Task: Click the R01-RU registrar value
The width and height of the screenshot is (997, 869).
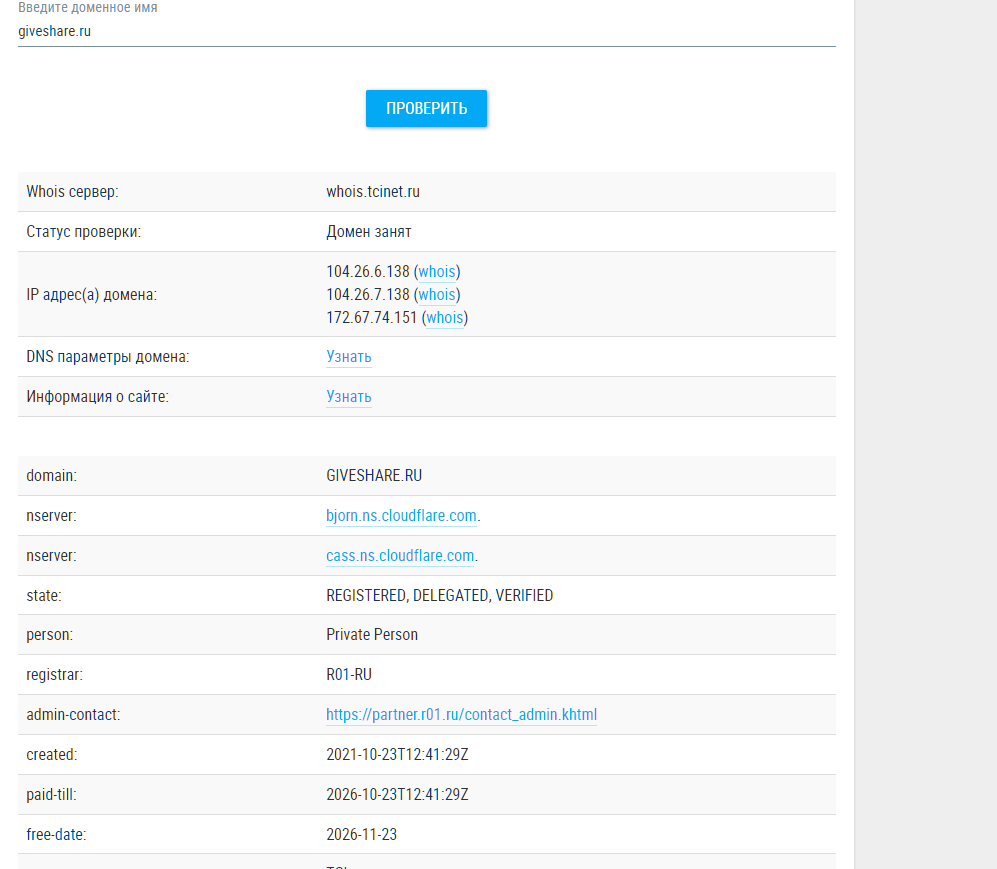Action: (x=348, y=675)
